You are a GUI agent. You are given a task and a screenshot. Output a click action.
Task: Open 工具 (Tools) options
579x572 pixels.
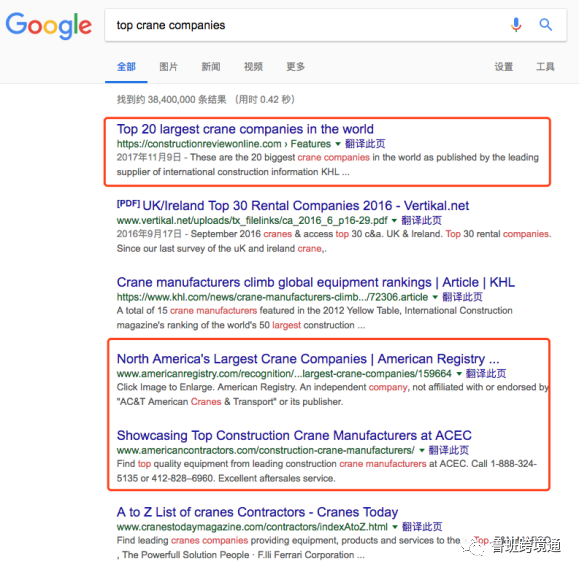tap(545, 67)
